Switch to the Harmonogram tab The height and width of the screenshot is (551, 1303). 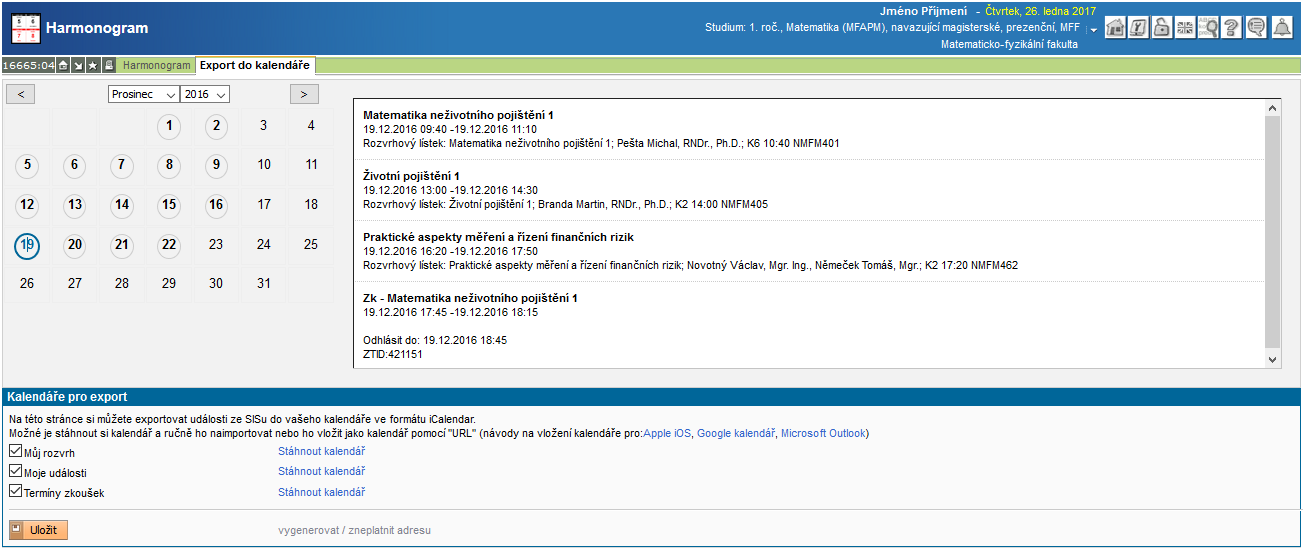[x=156, y=66]
